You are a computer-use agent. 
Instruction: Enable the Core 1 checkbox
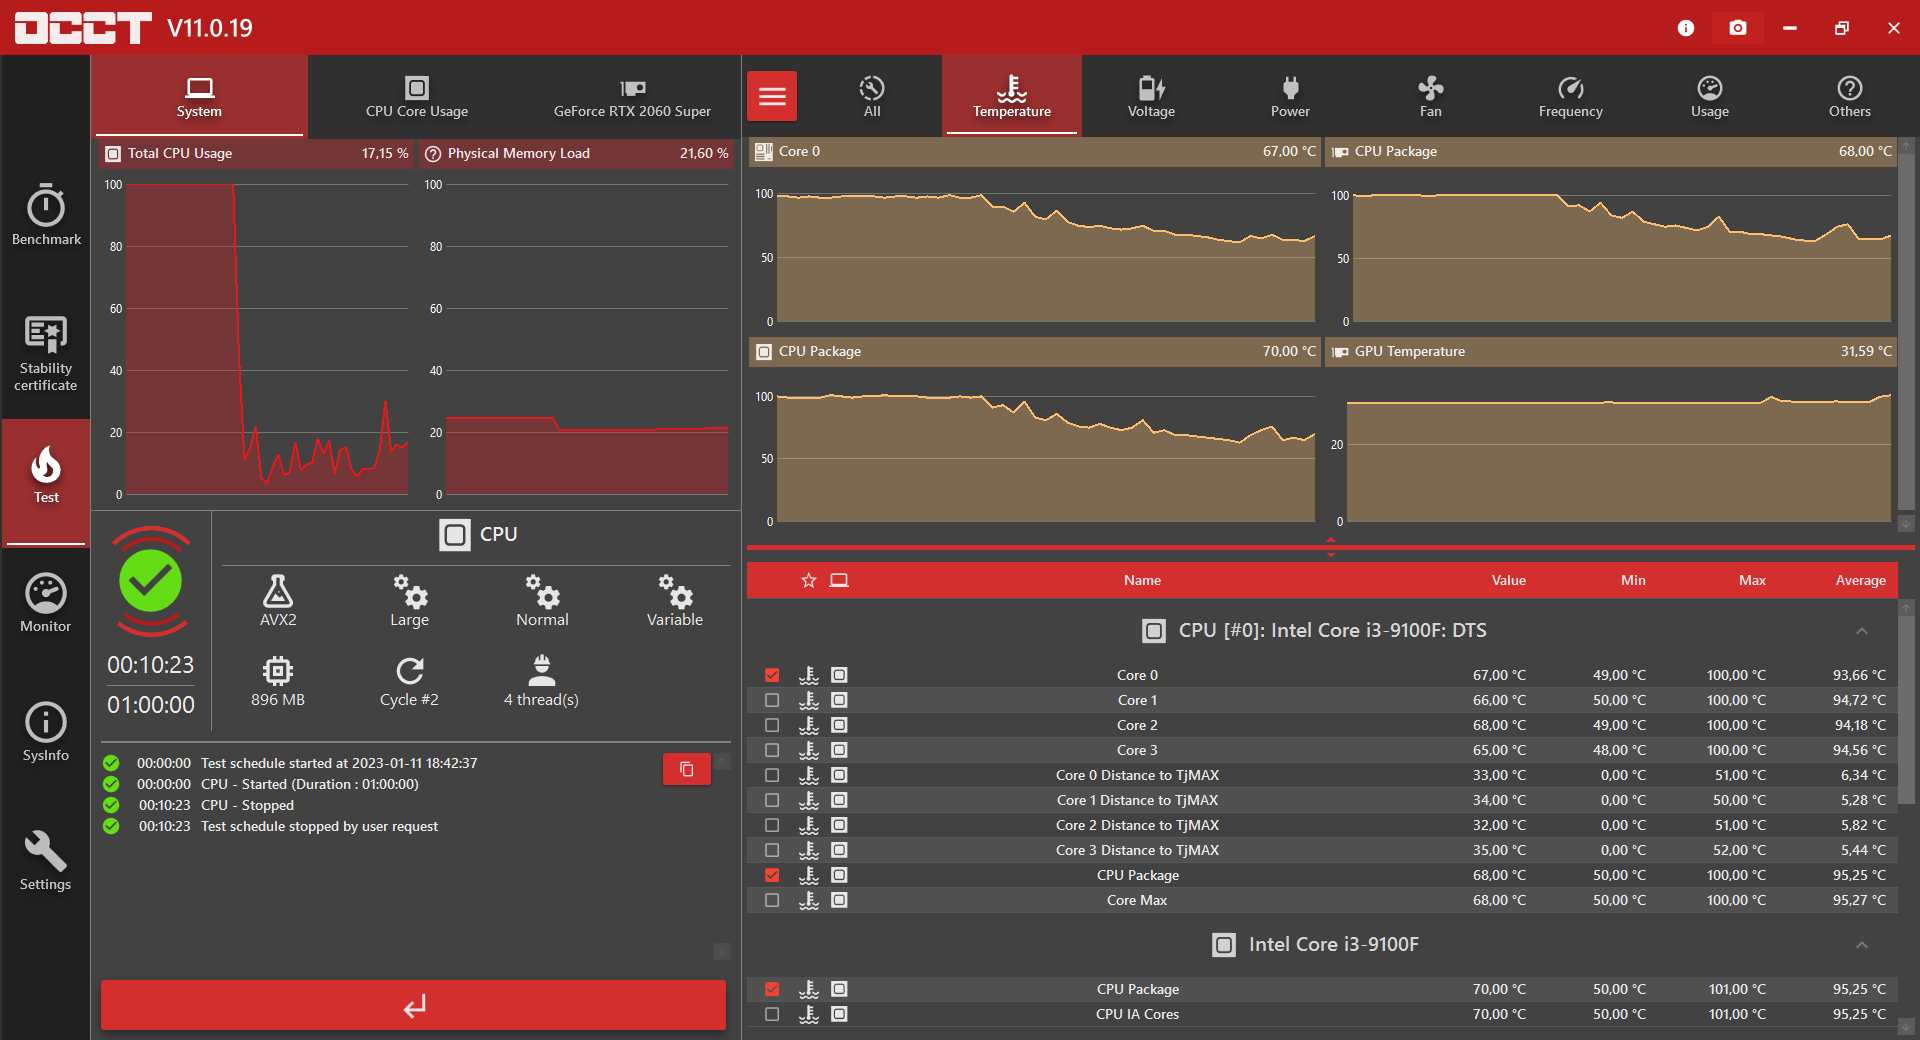pyautogui.click(x=772, y=700)
